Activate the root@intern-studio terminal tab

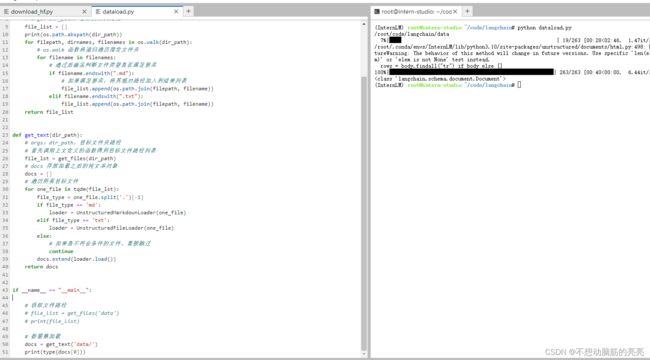click(416, 12)
